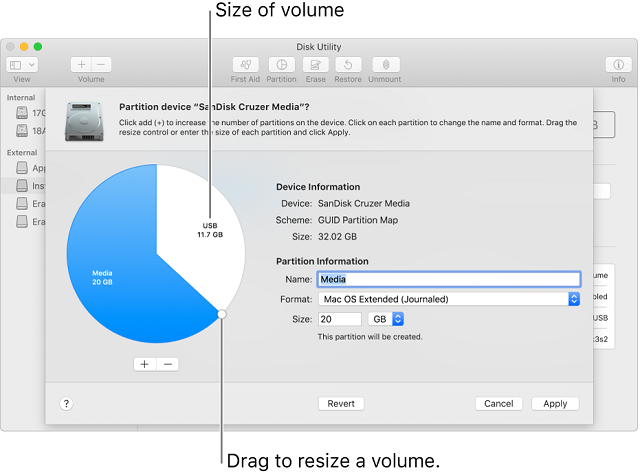Screen dimensions: 640x473
Task: Select the second Era external disk
Action: pos(30,222)
